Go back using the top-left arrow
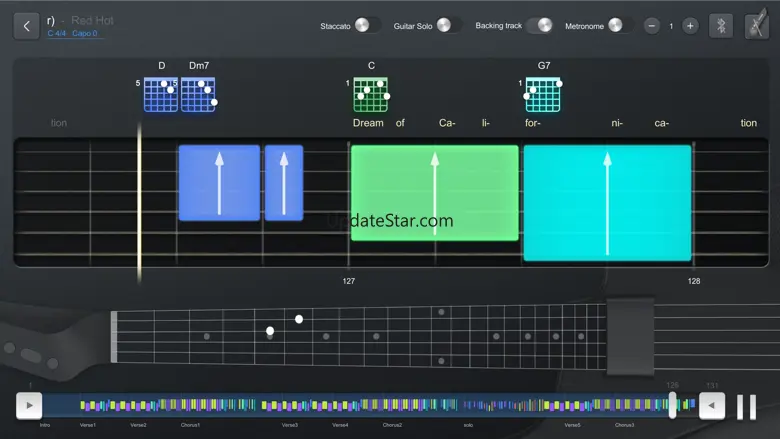Viewport: 780px width, 439px height. [26, 26]
